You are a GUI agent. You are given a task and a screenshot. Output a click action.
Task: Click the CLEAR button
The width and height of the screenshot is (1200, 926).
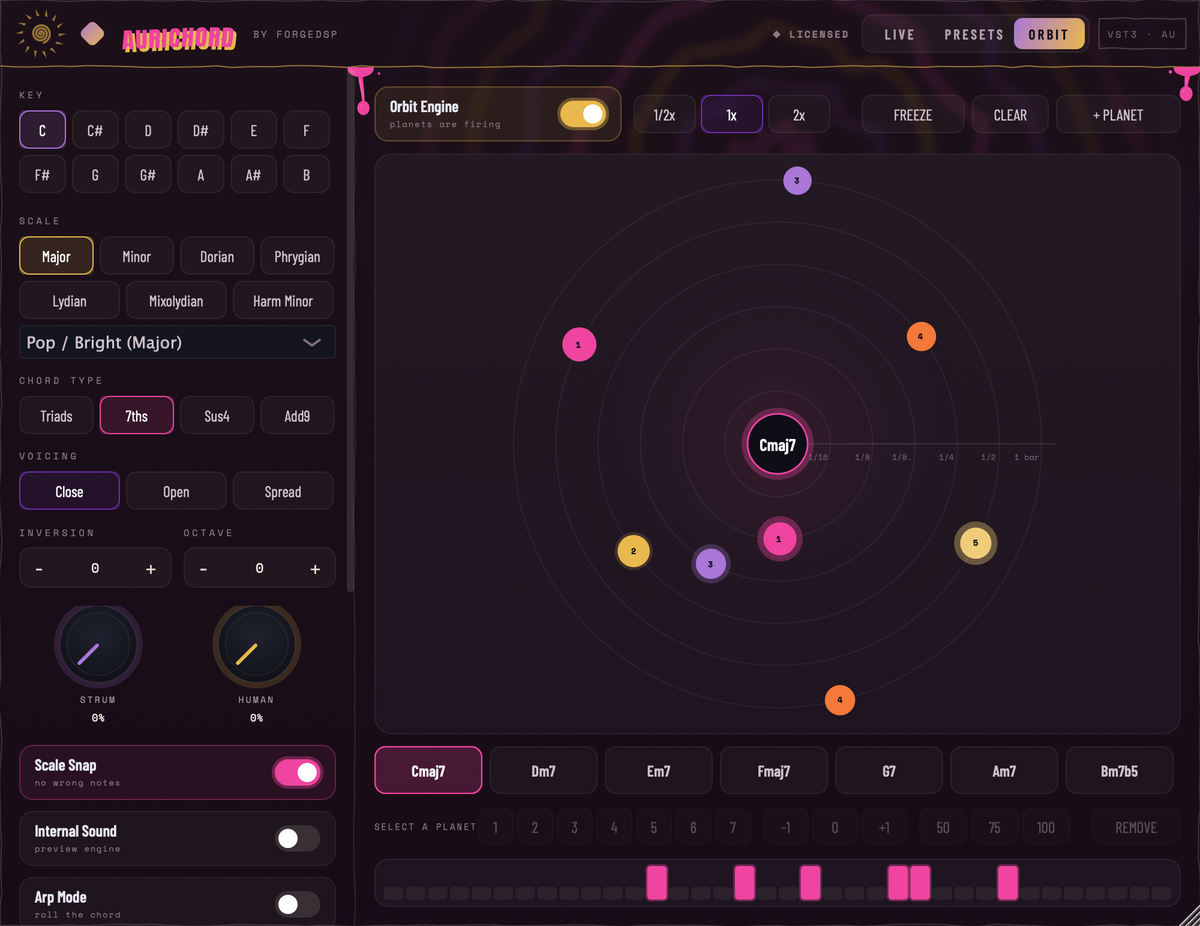(1010, 115)
